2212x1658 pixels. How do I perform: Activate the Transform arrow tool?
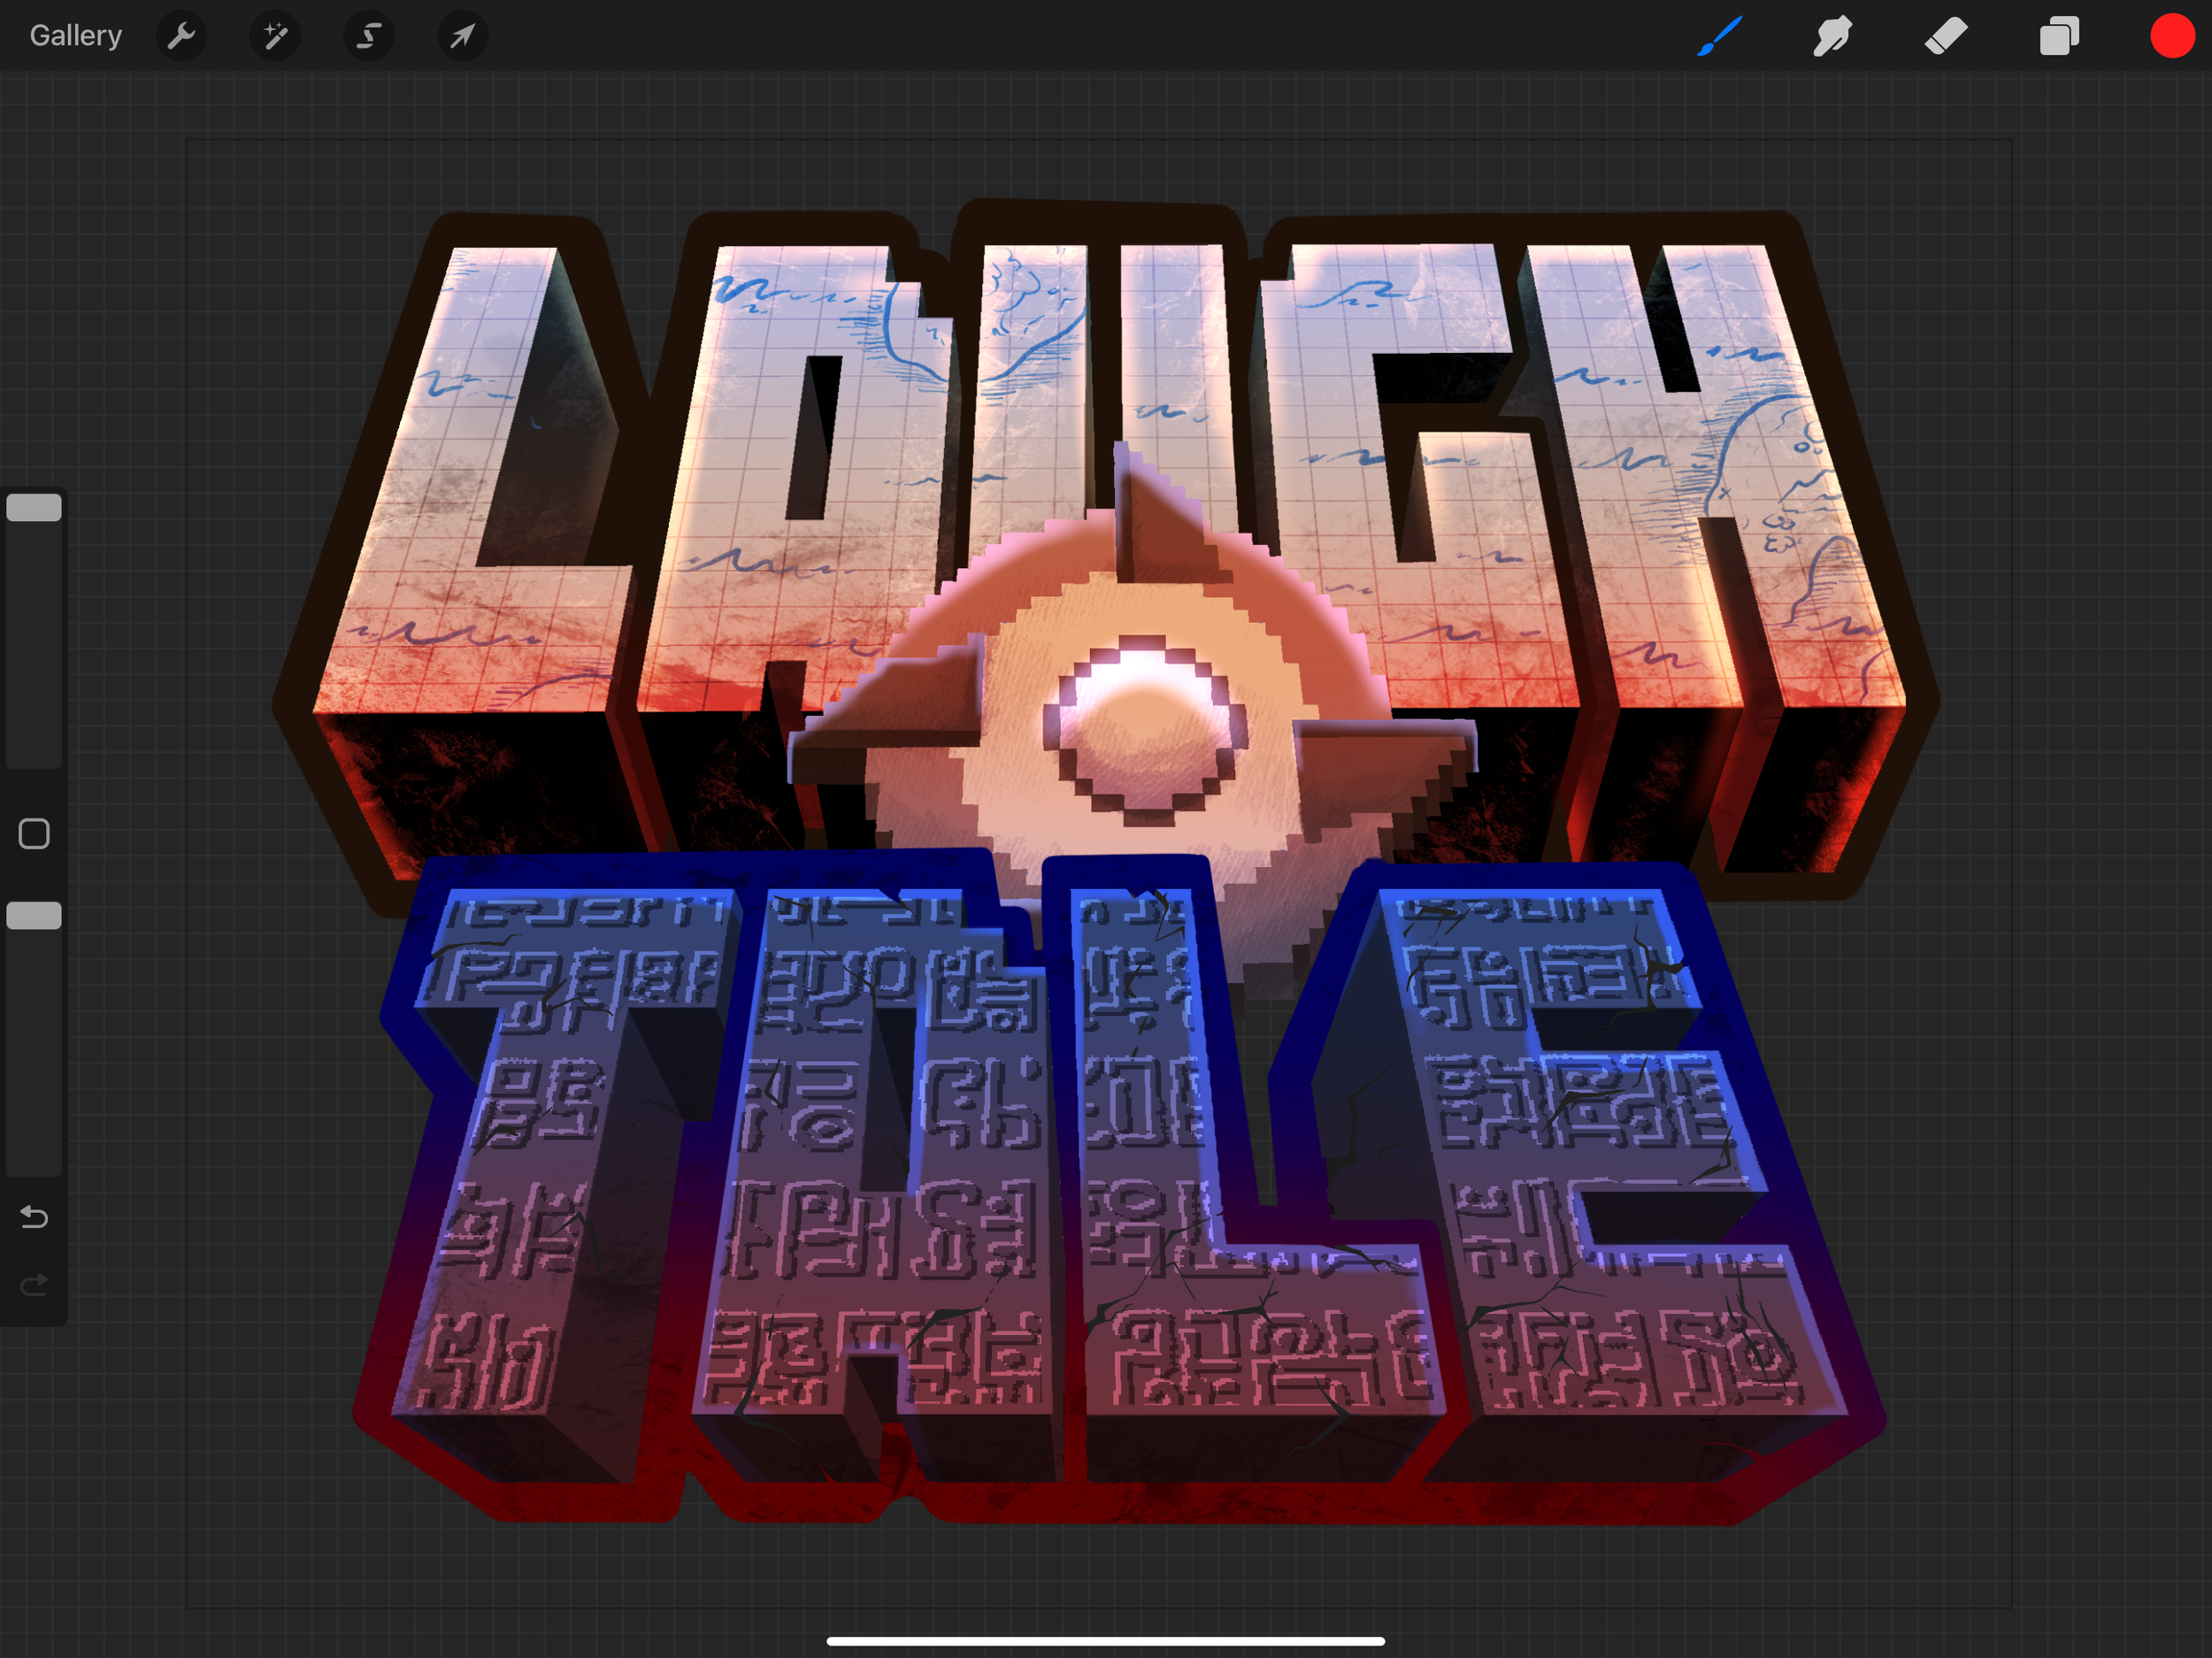462,37
